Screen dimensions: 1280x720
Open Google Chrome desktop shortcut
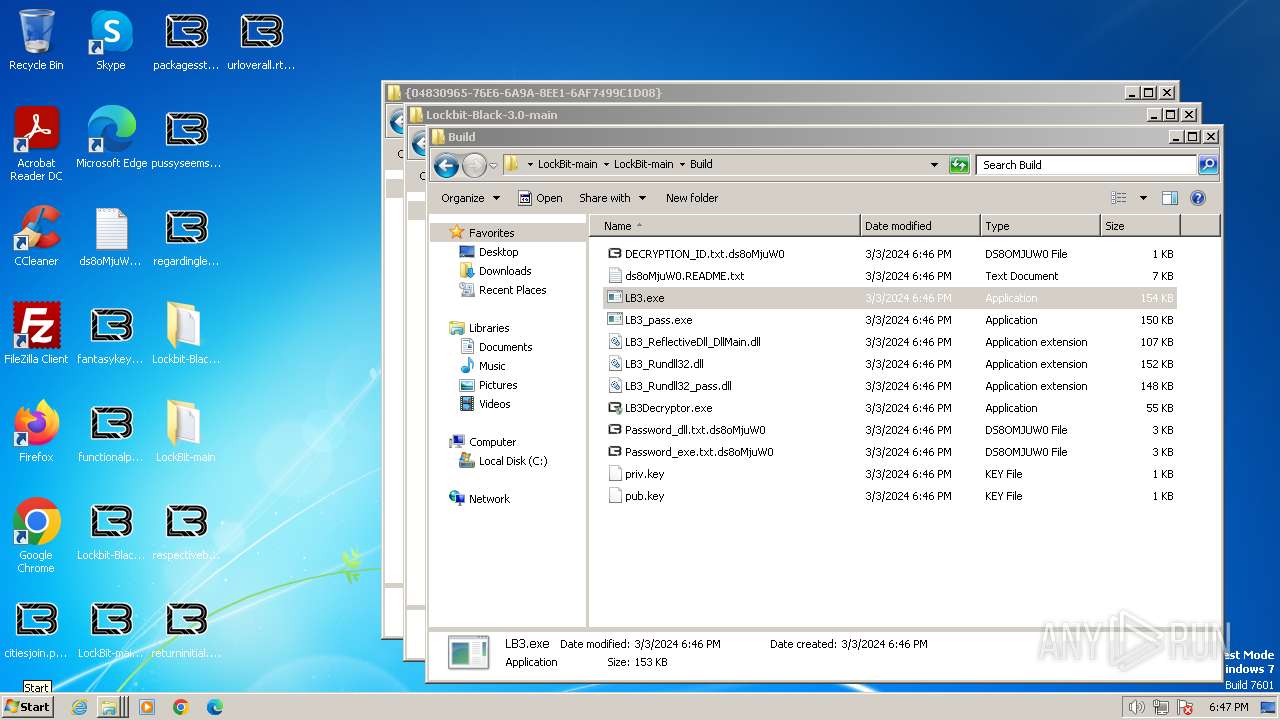(36, 536)
